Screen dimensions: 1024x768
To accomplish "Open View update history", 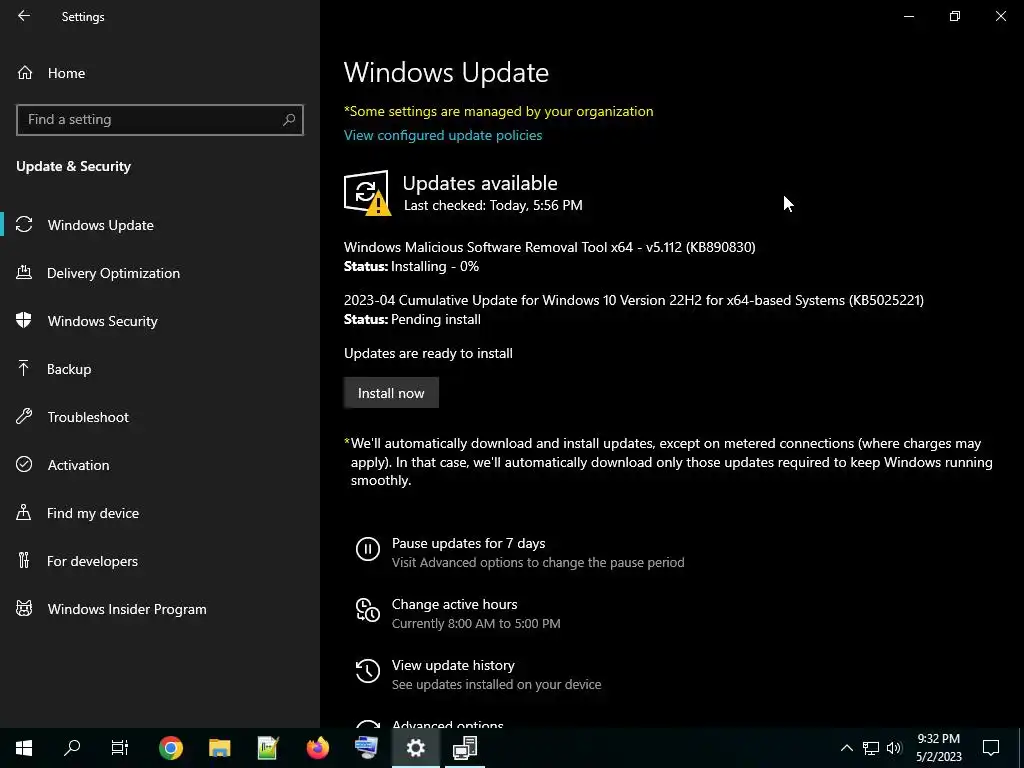I will point(453,665).
